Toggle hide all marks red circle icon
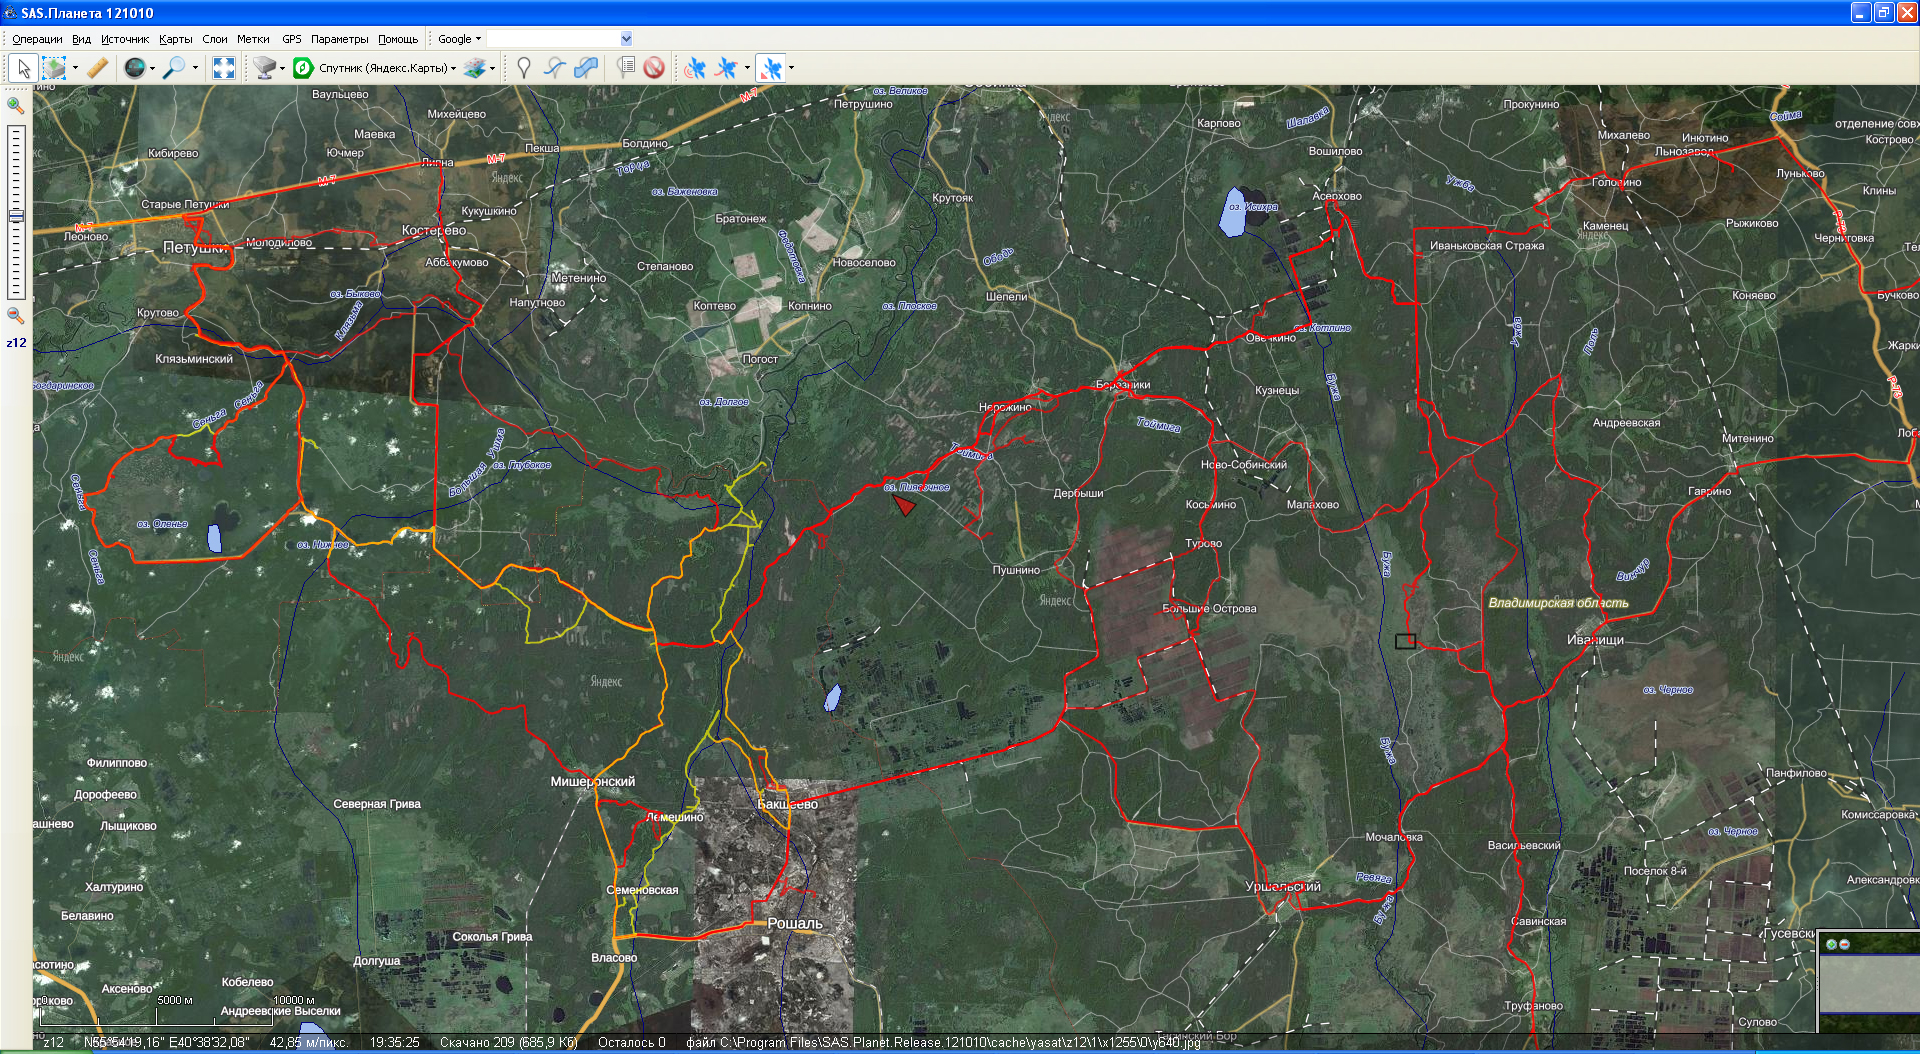1920x1054 pixels. point(654,68)
